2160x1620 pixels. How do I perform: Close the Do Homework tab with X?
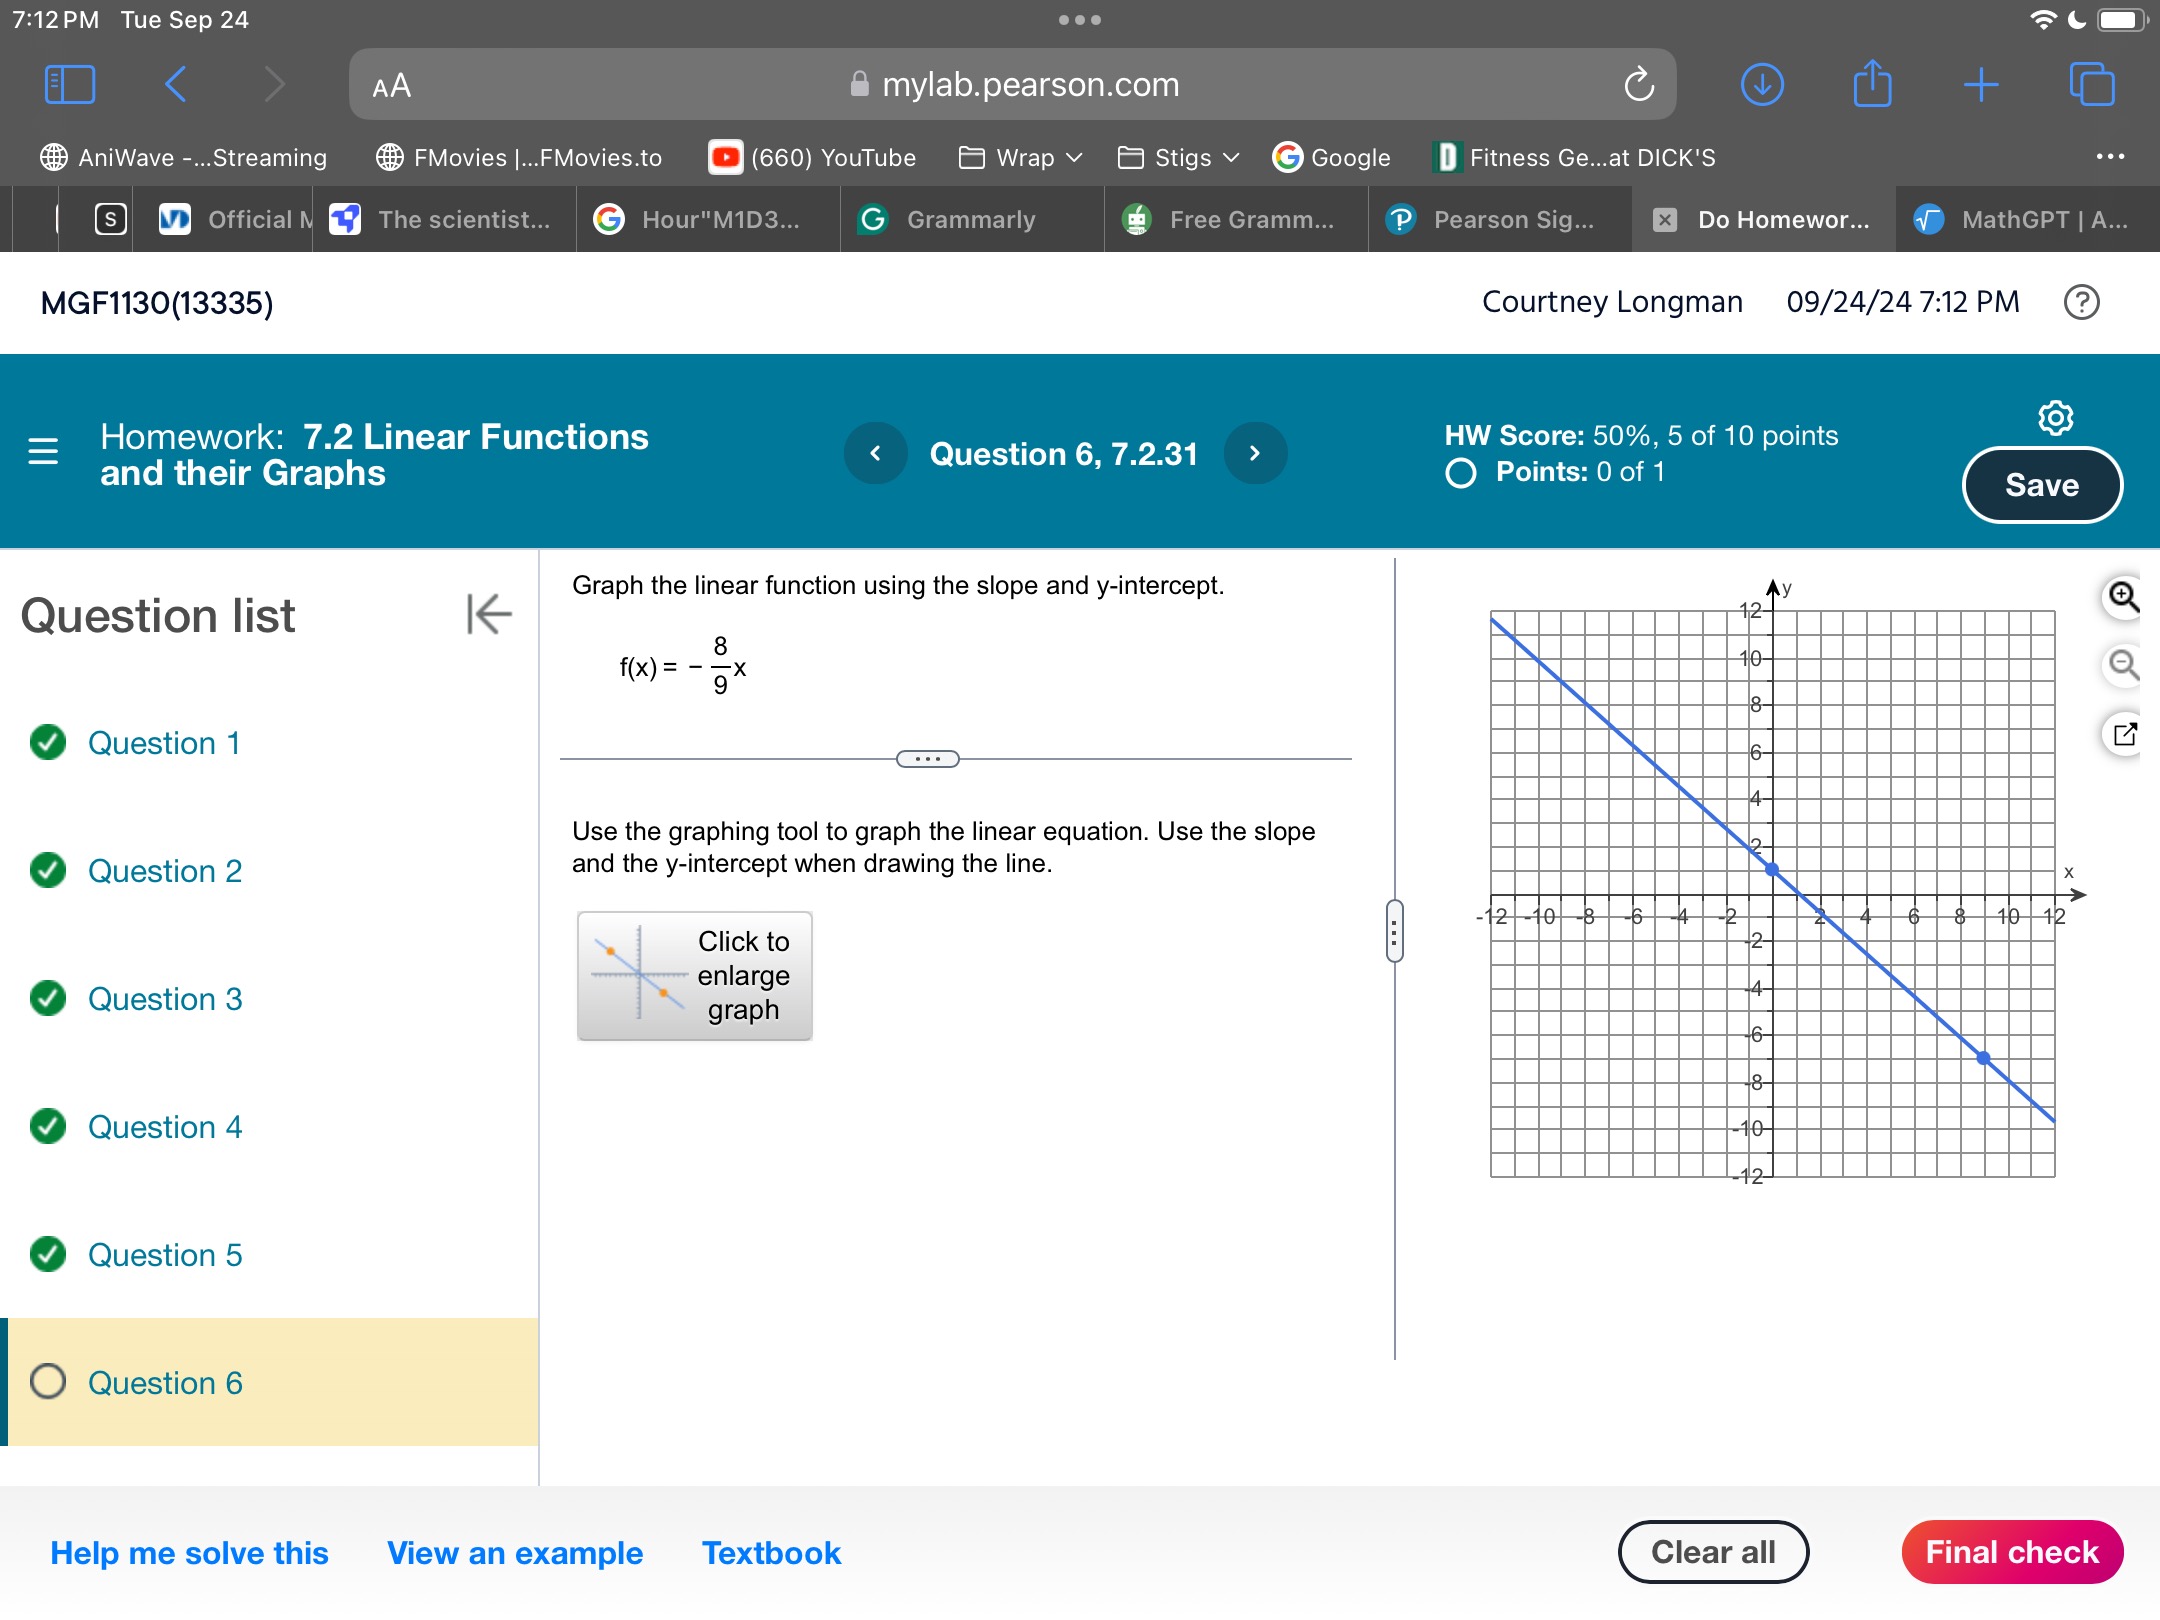pyautogui.click(x=1664, y=220)
